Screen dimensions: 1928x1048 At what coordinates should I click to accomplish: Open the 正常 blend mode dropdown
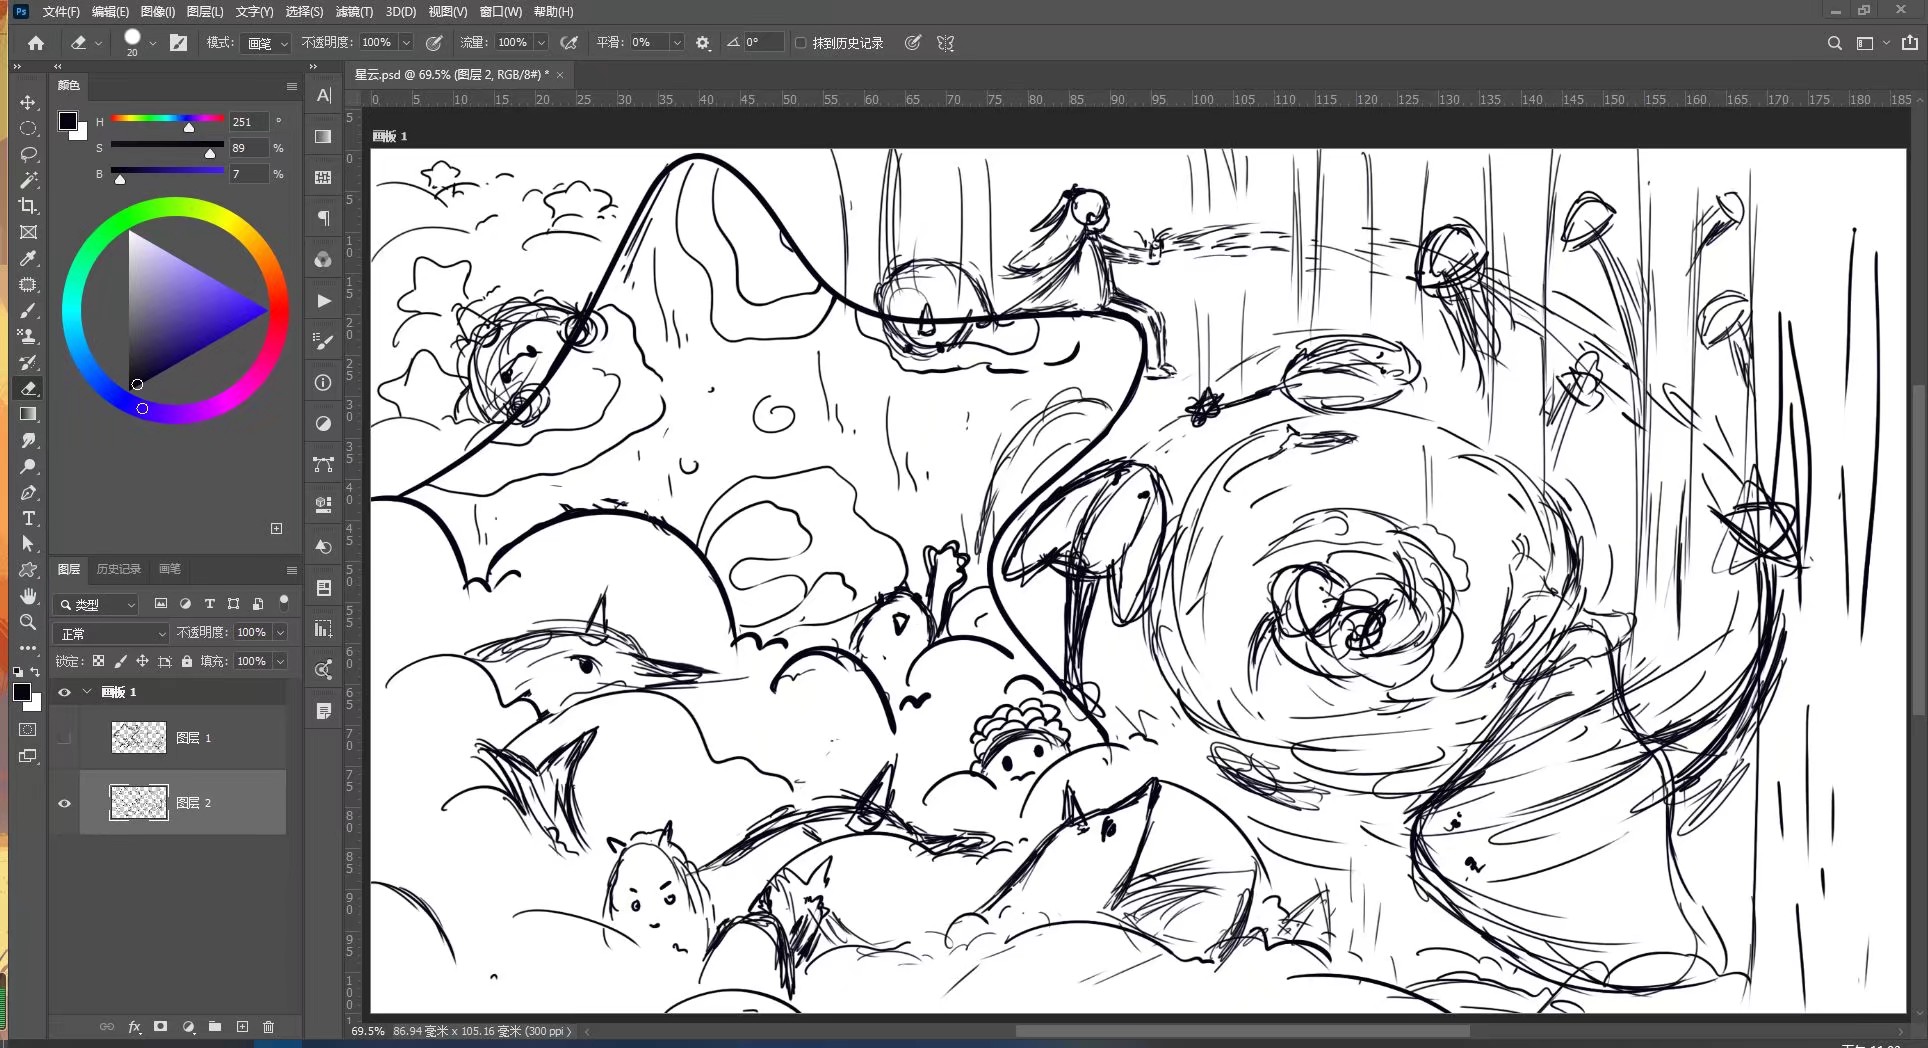point(113,633)
